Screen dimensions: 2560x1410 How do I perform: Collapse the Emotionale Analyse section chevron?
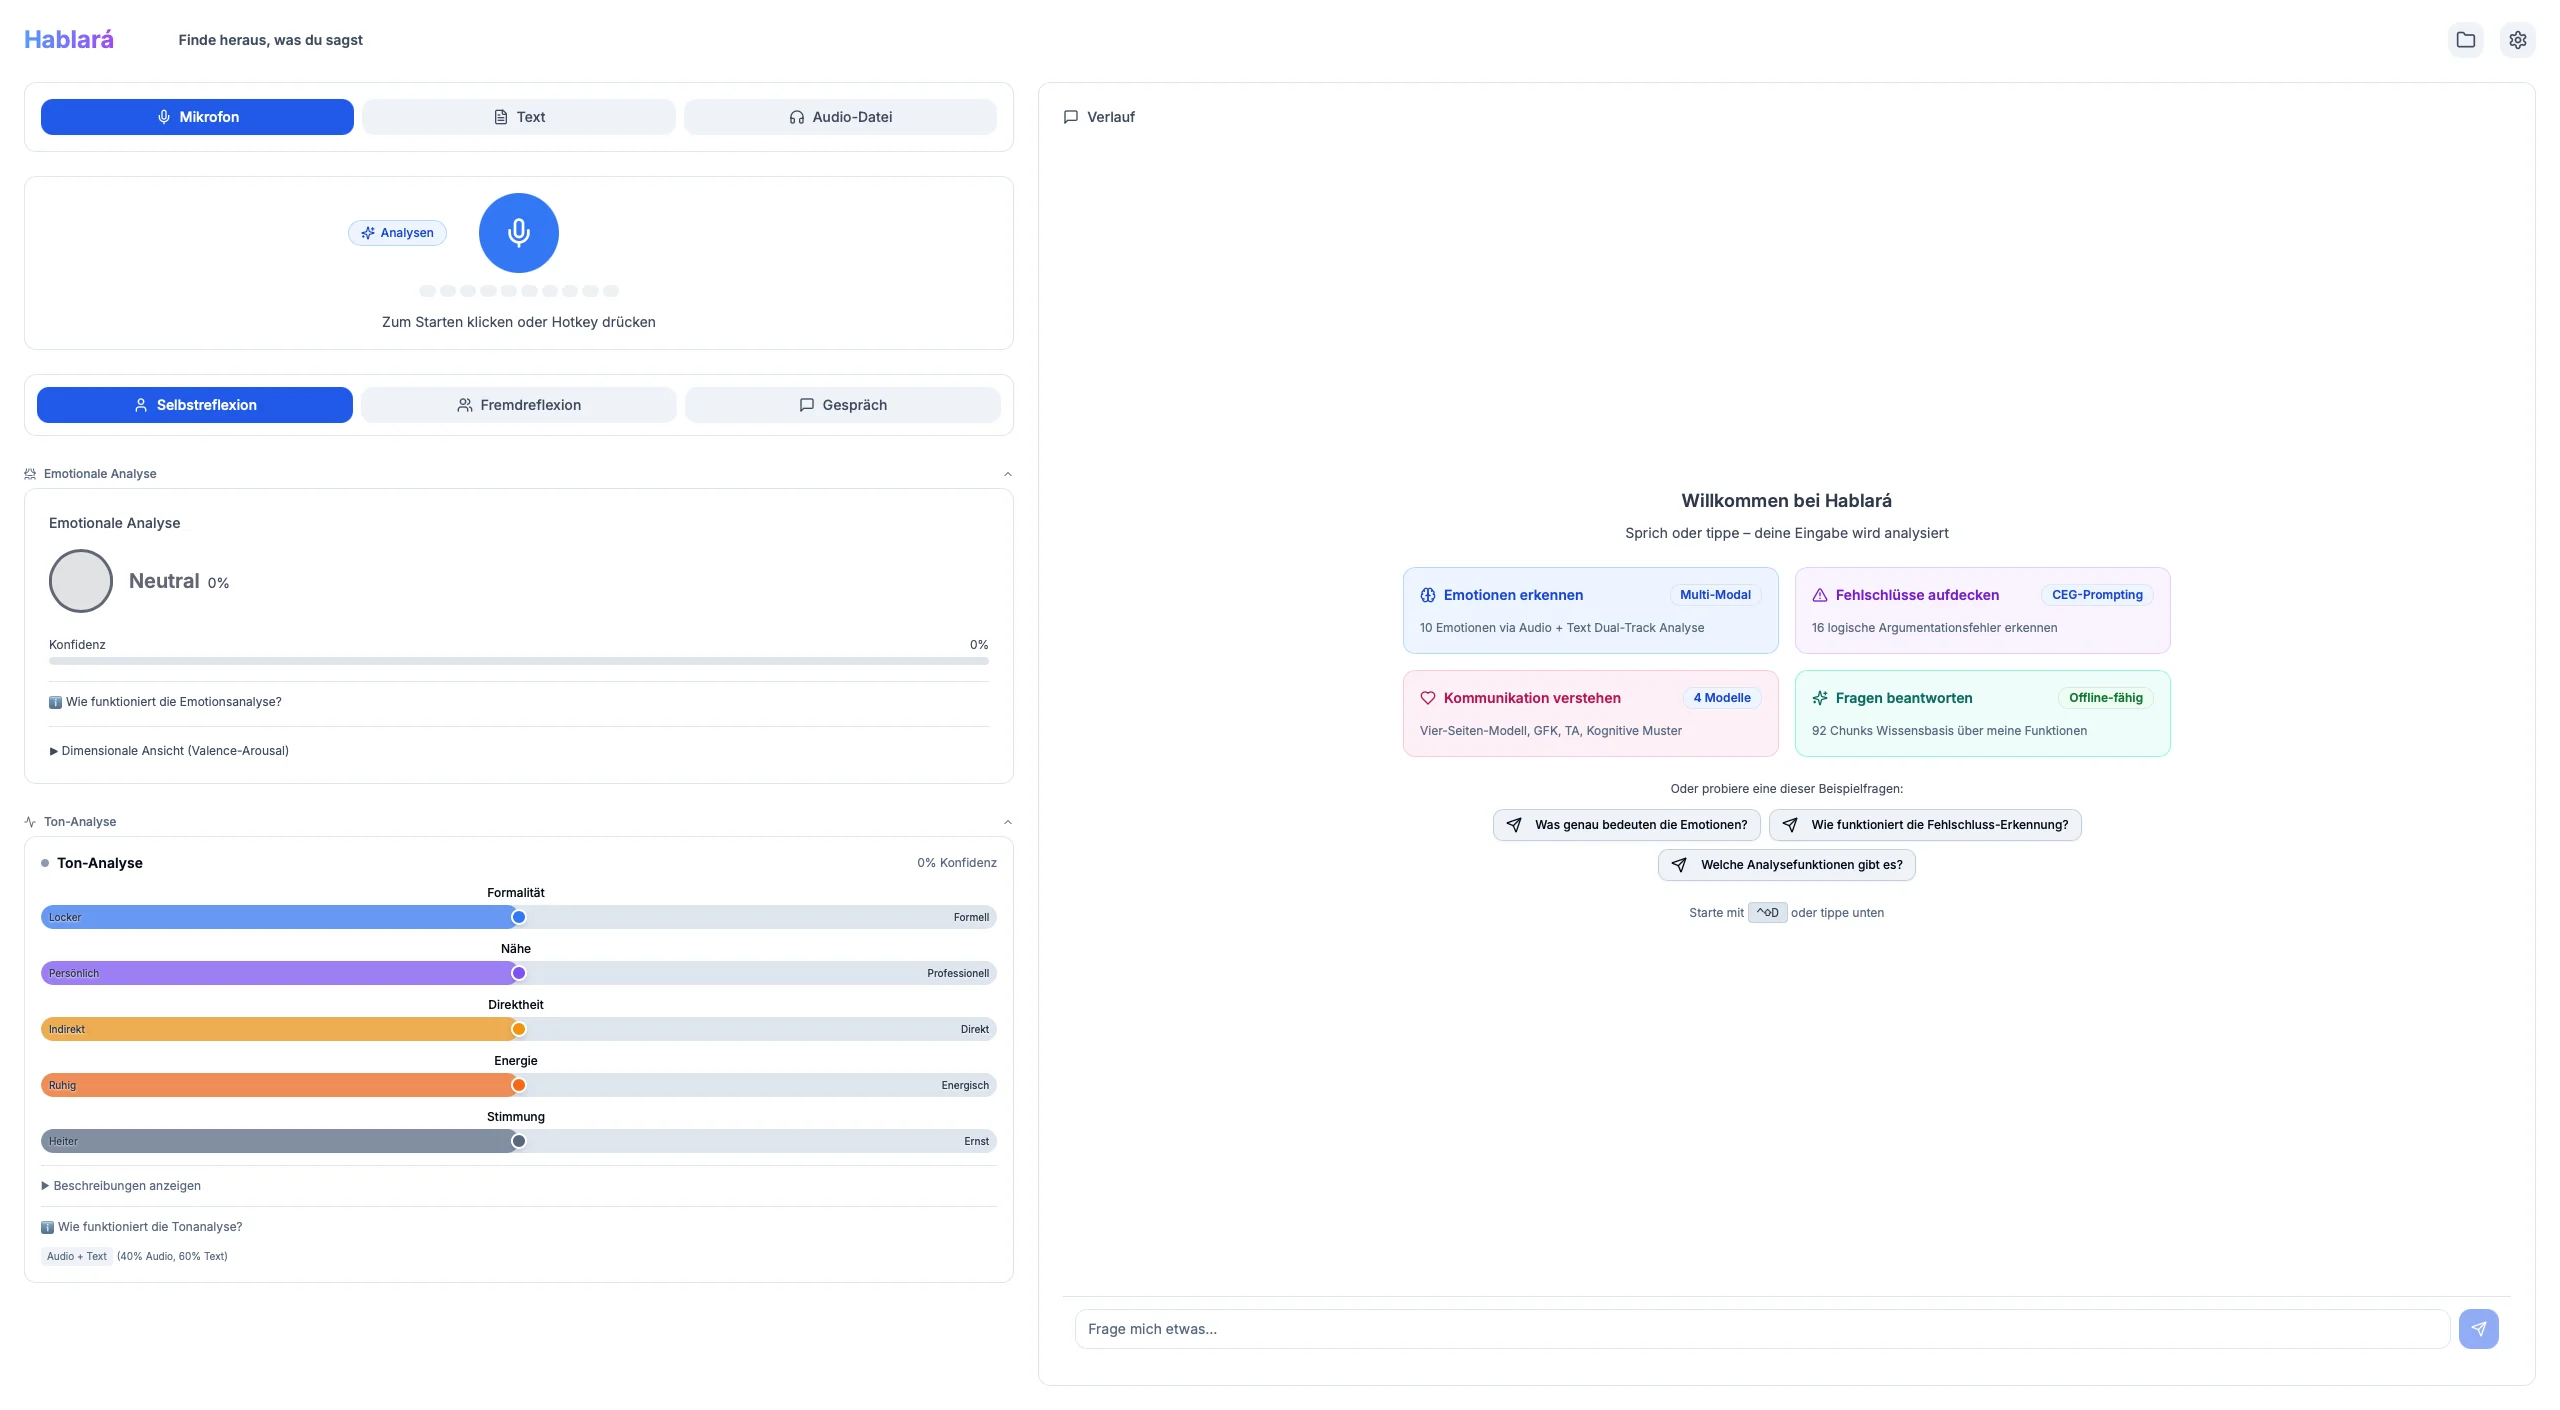point(1007,474)
